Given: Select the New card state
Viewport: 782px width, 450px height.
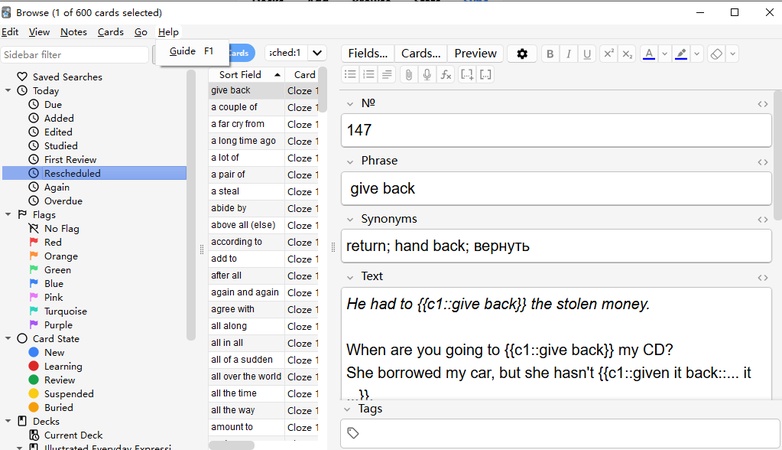Looking at the screenshot, I should (x=54, y=352).
